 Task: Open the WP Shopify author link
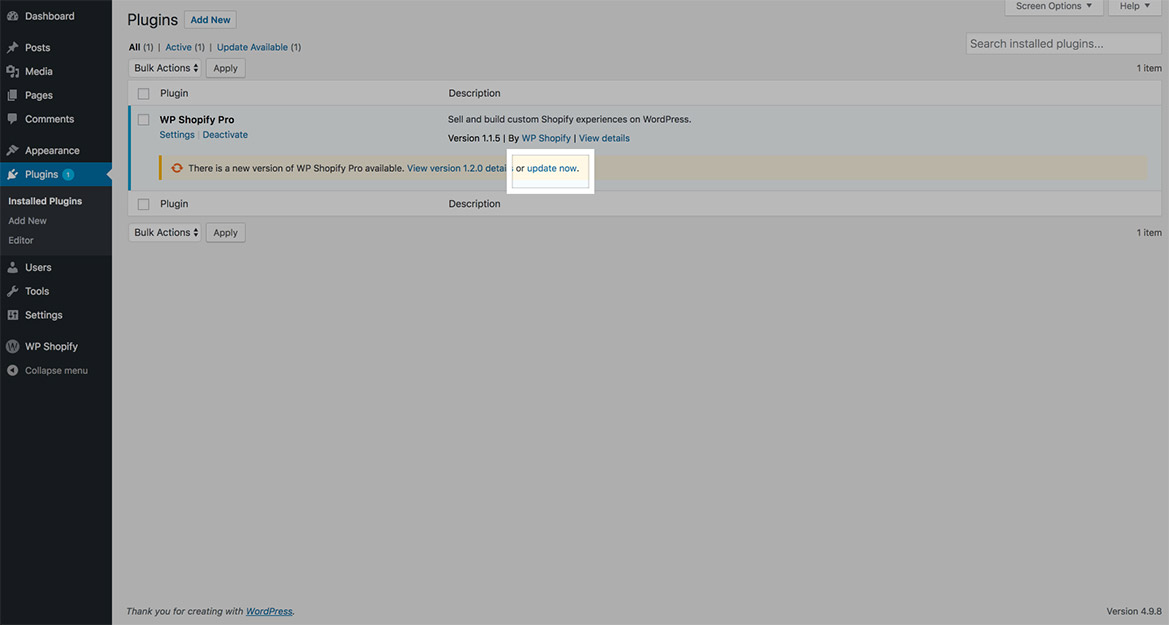point(546,138)
